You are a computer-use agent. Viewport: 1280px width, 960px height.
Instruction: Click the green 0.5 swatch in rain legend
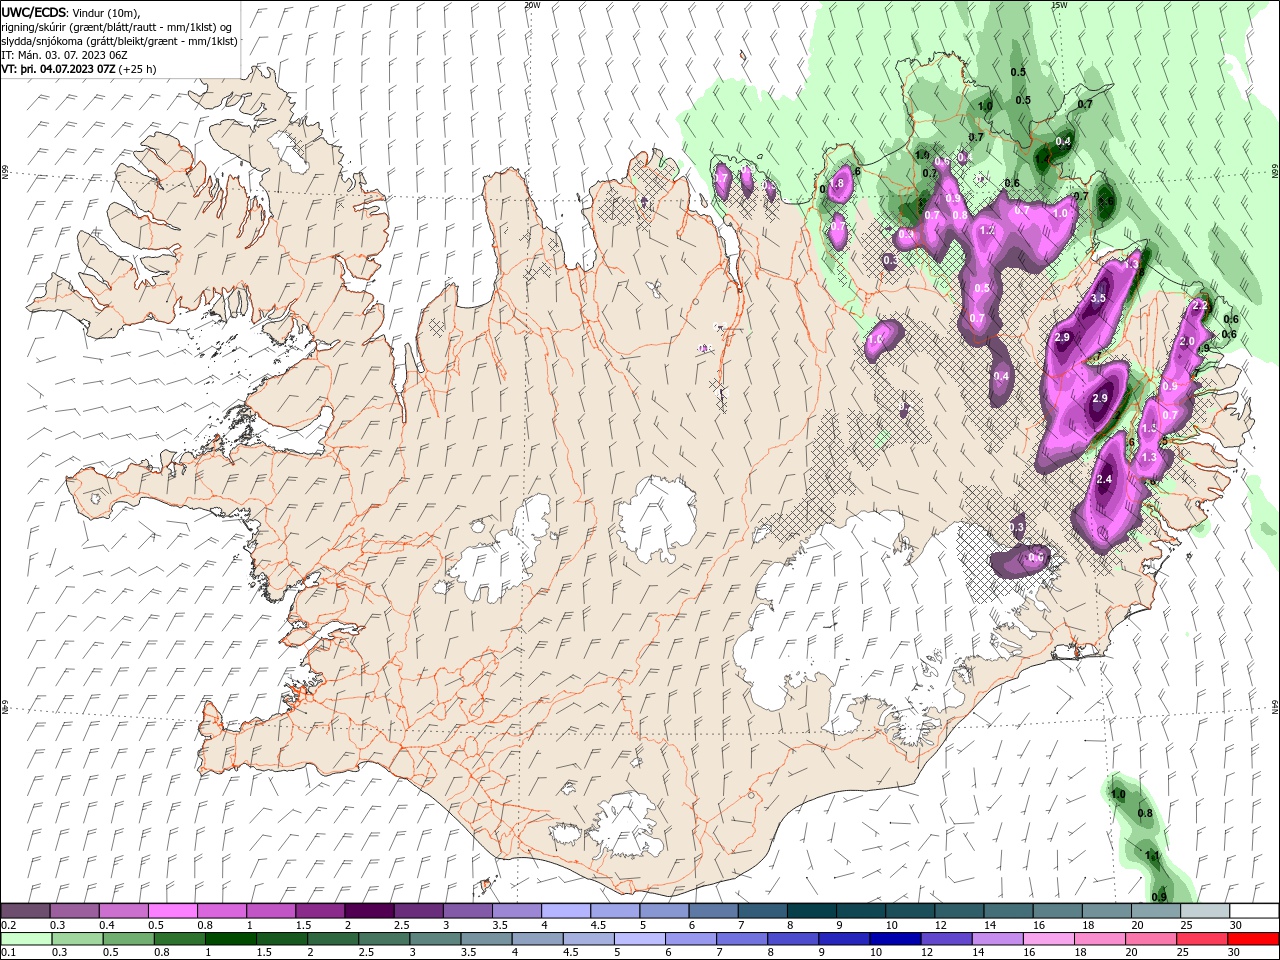click(129, 939)
